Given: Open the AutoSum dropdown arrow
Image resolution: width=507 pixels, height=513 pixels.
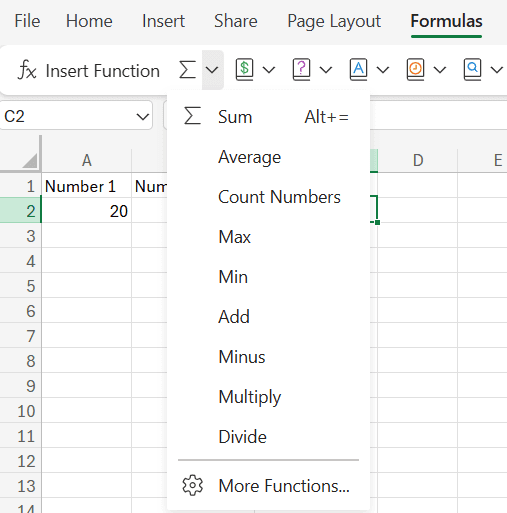Looking at the screenshot, I should click(212, 70).
